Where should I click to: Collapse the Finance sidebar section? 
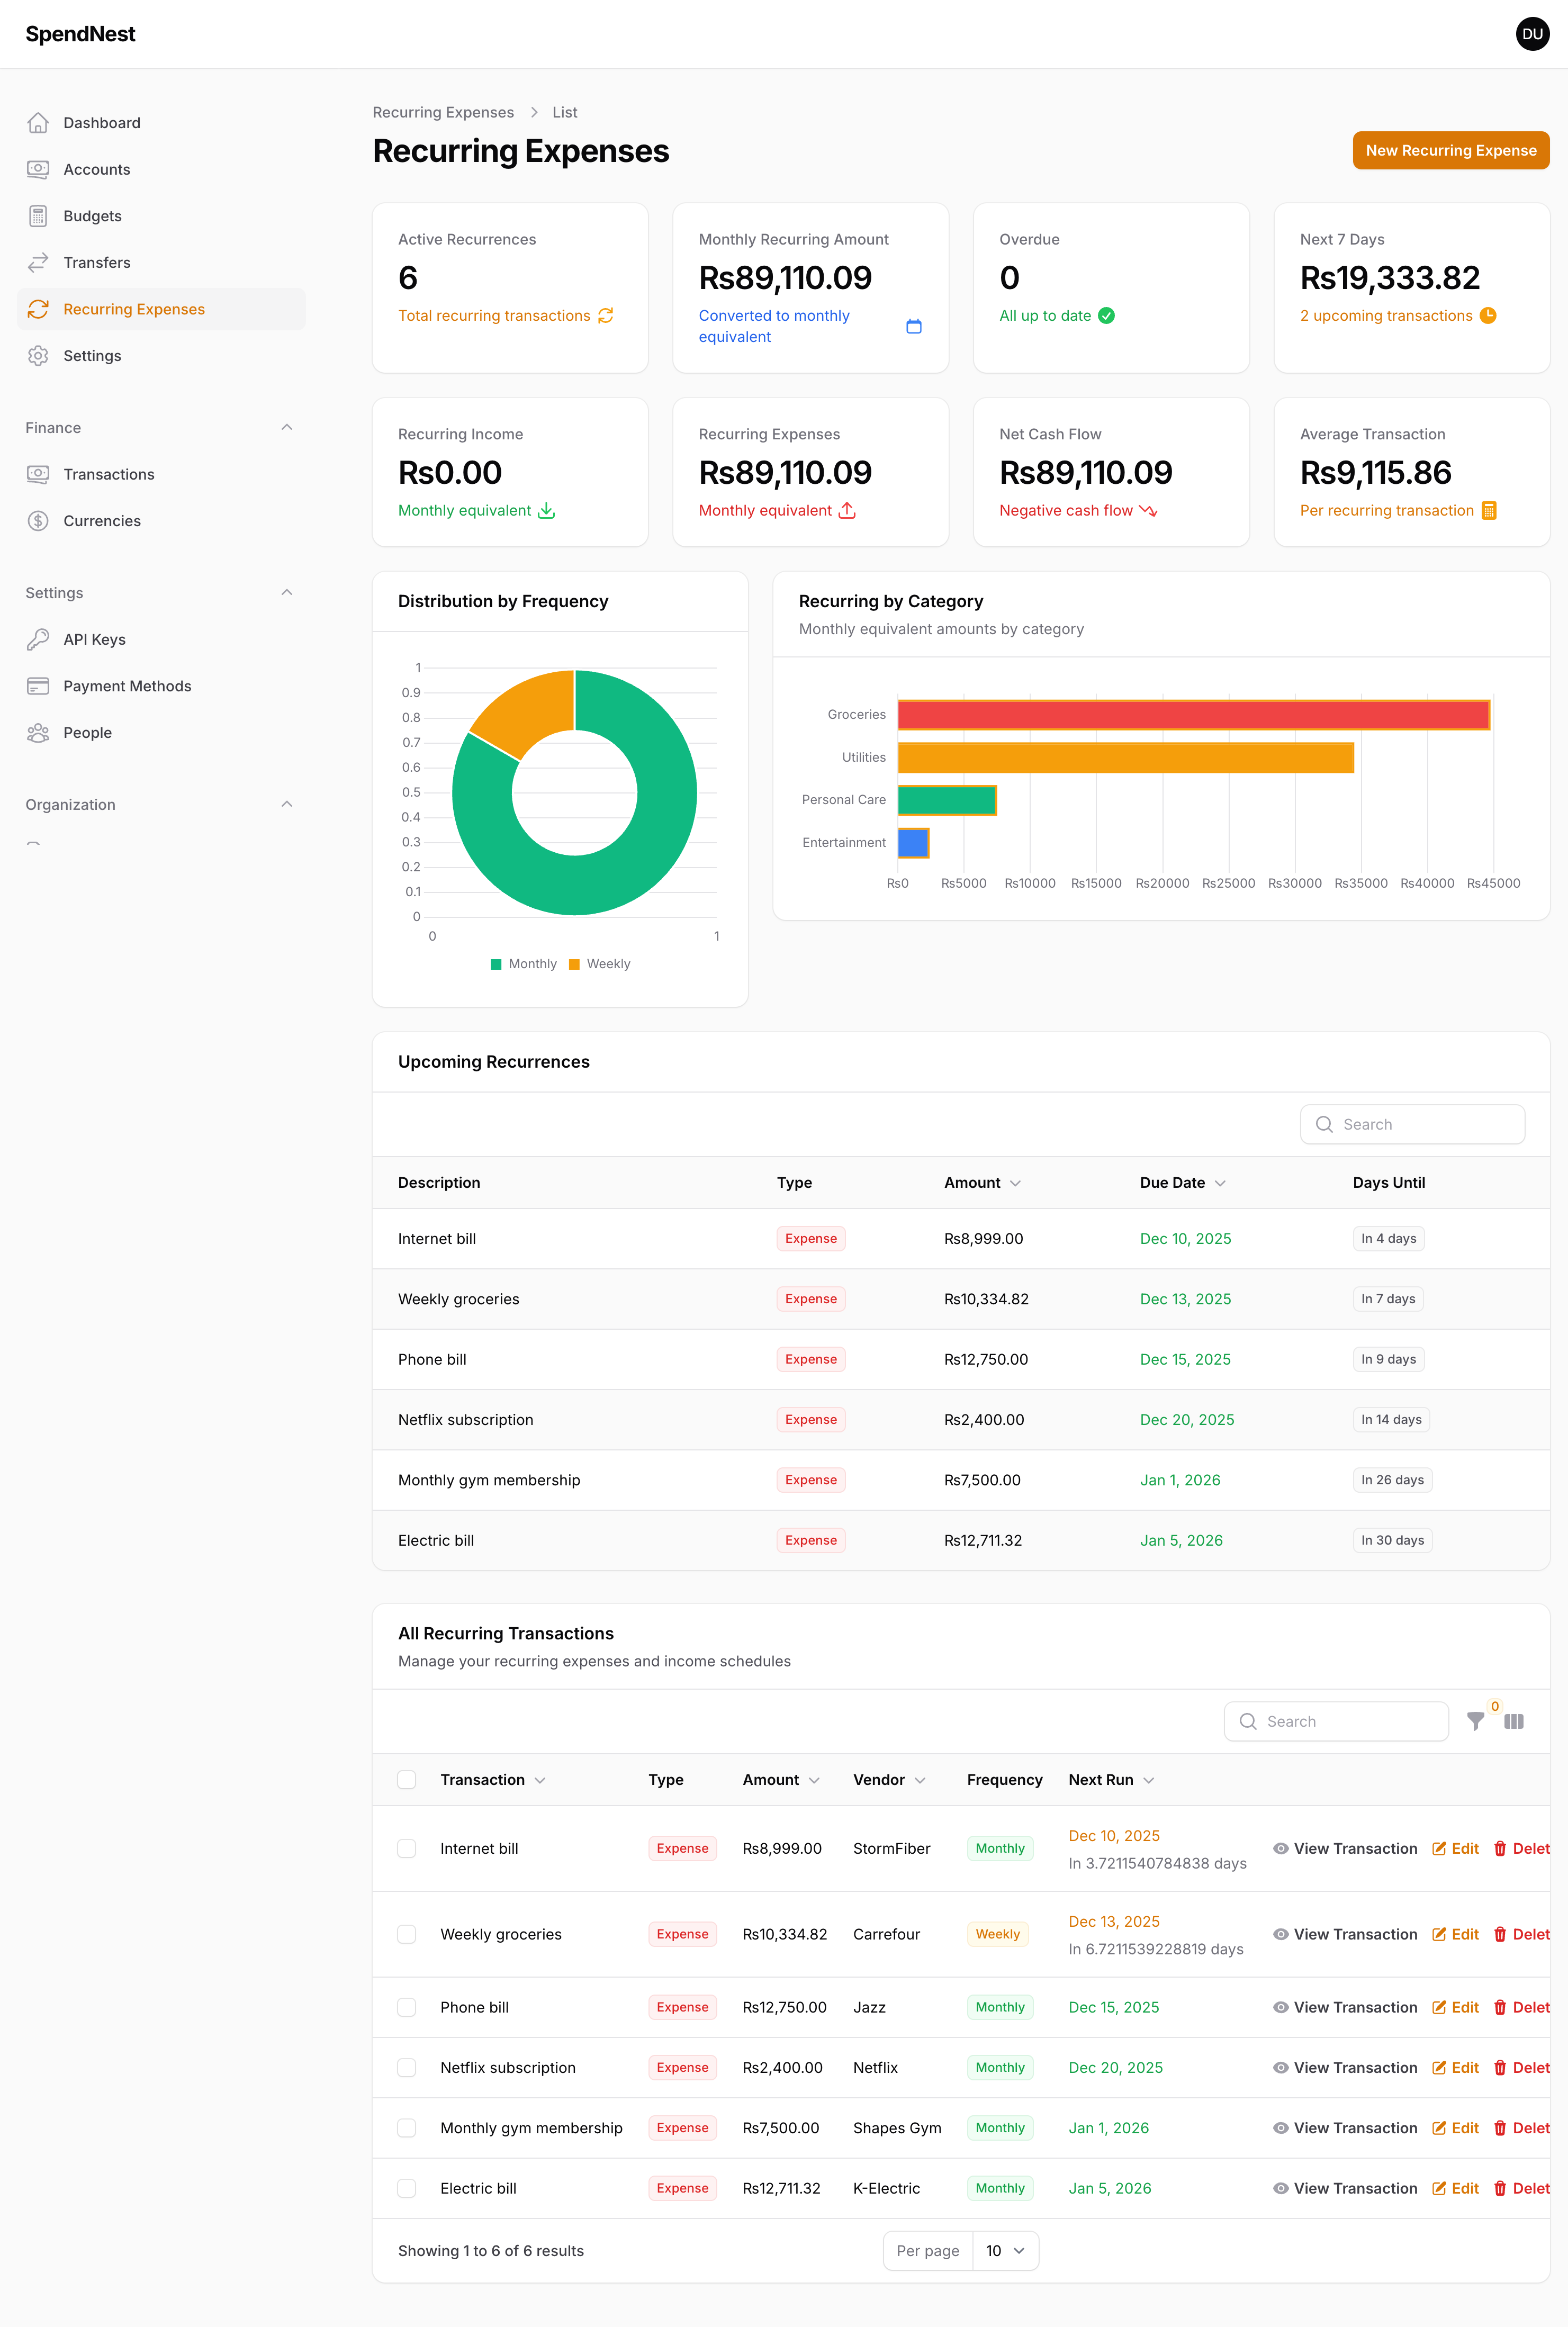[287, 428]
